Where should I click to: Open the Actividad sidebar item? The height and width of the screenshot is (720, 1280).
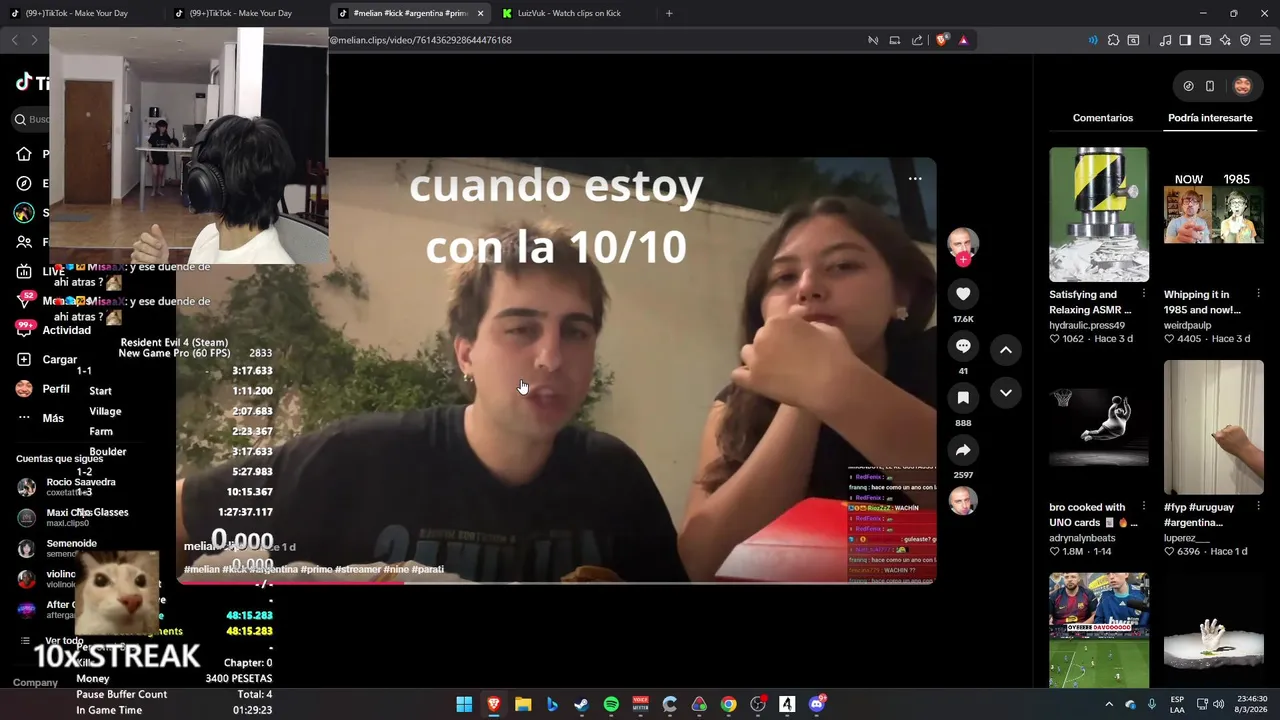pos(53,330)
